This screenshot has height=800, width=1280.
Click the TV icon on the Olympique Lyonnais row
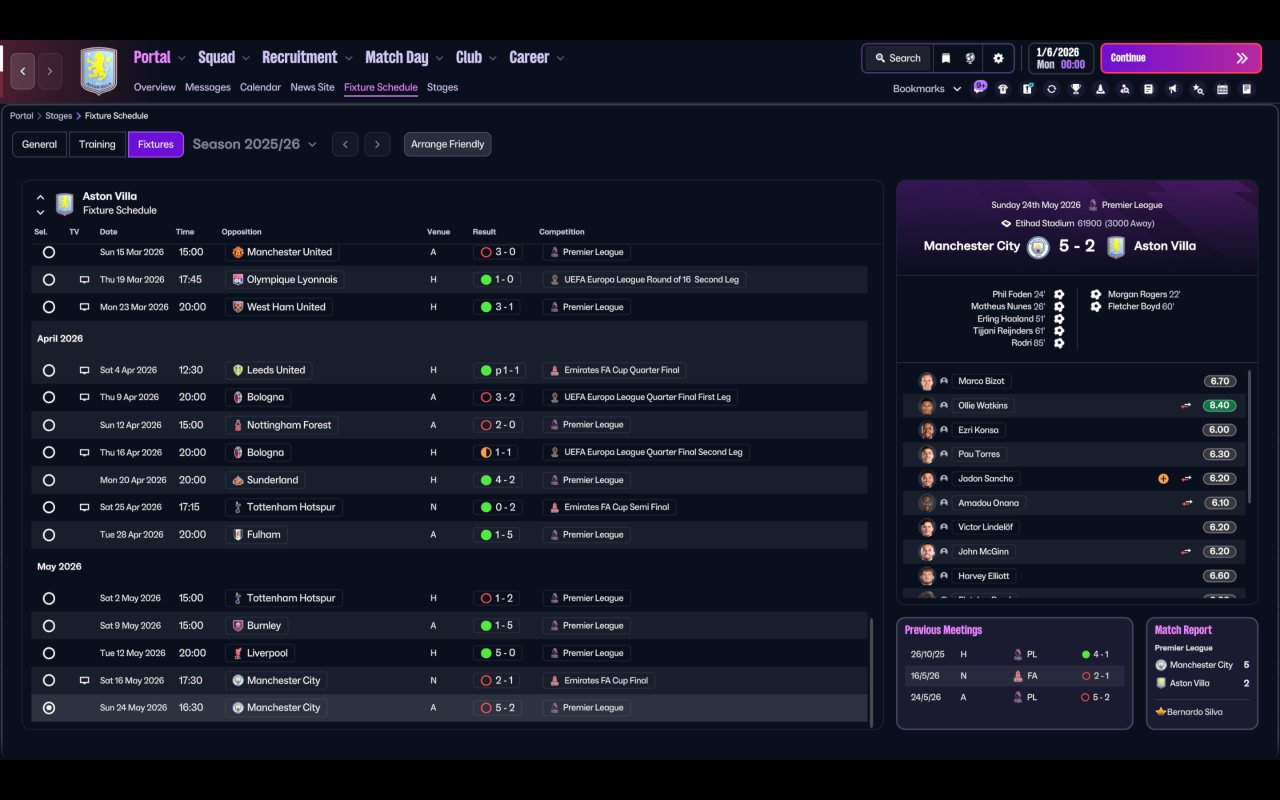point(85,280)
